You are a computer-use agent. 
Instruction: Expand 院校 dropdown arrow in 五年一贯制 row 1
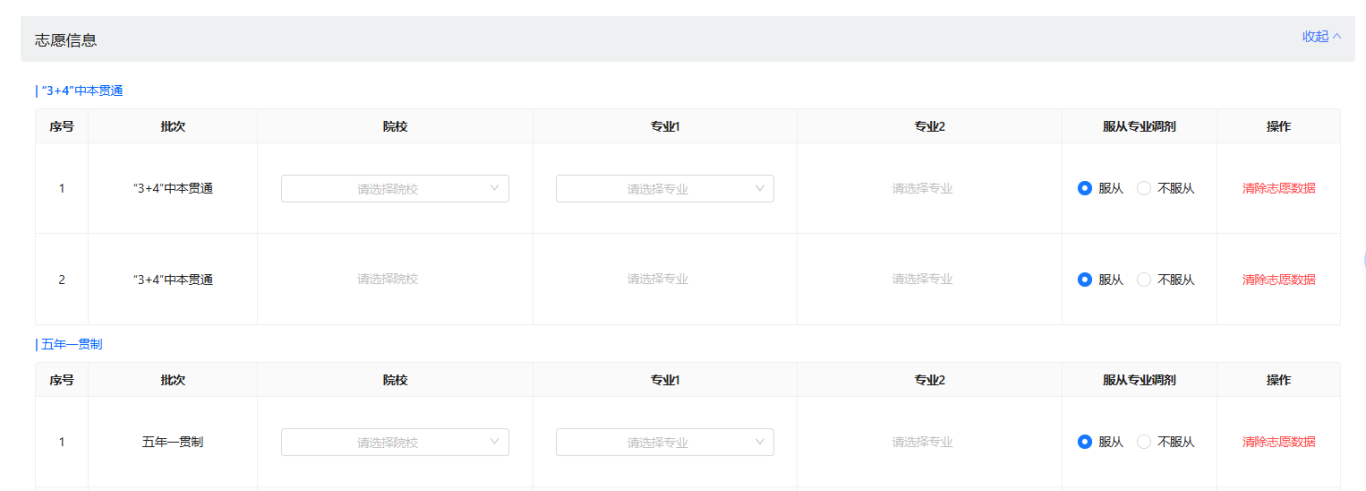coord(494,441)
